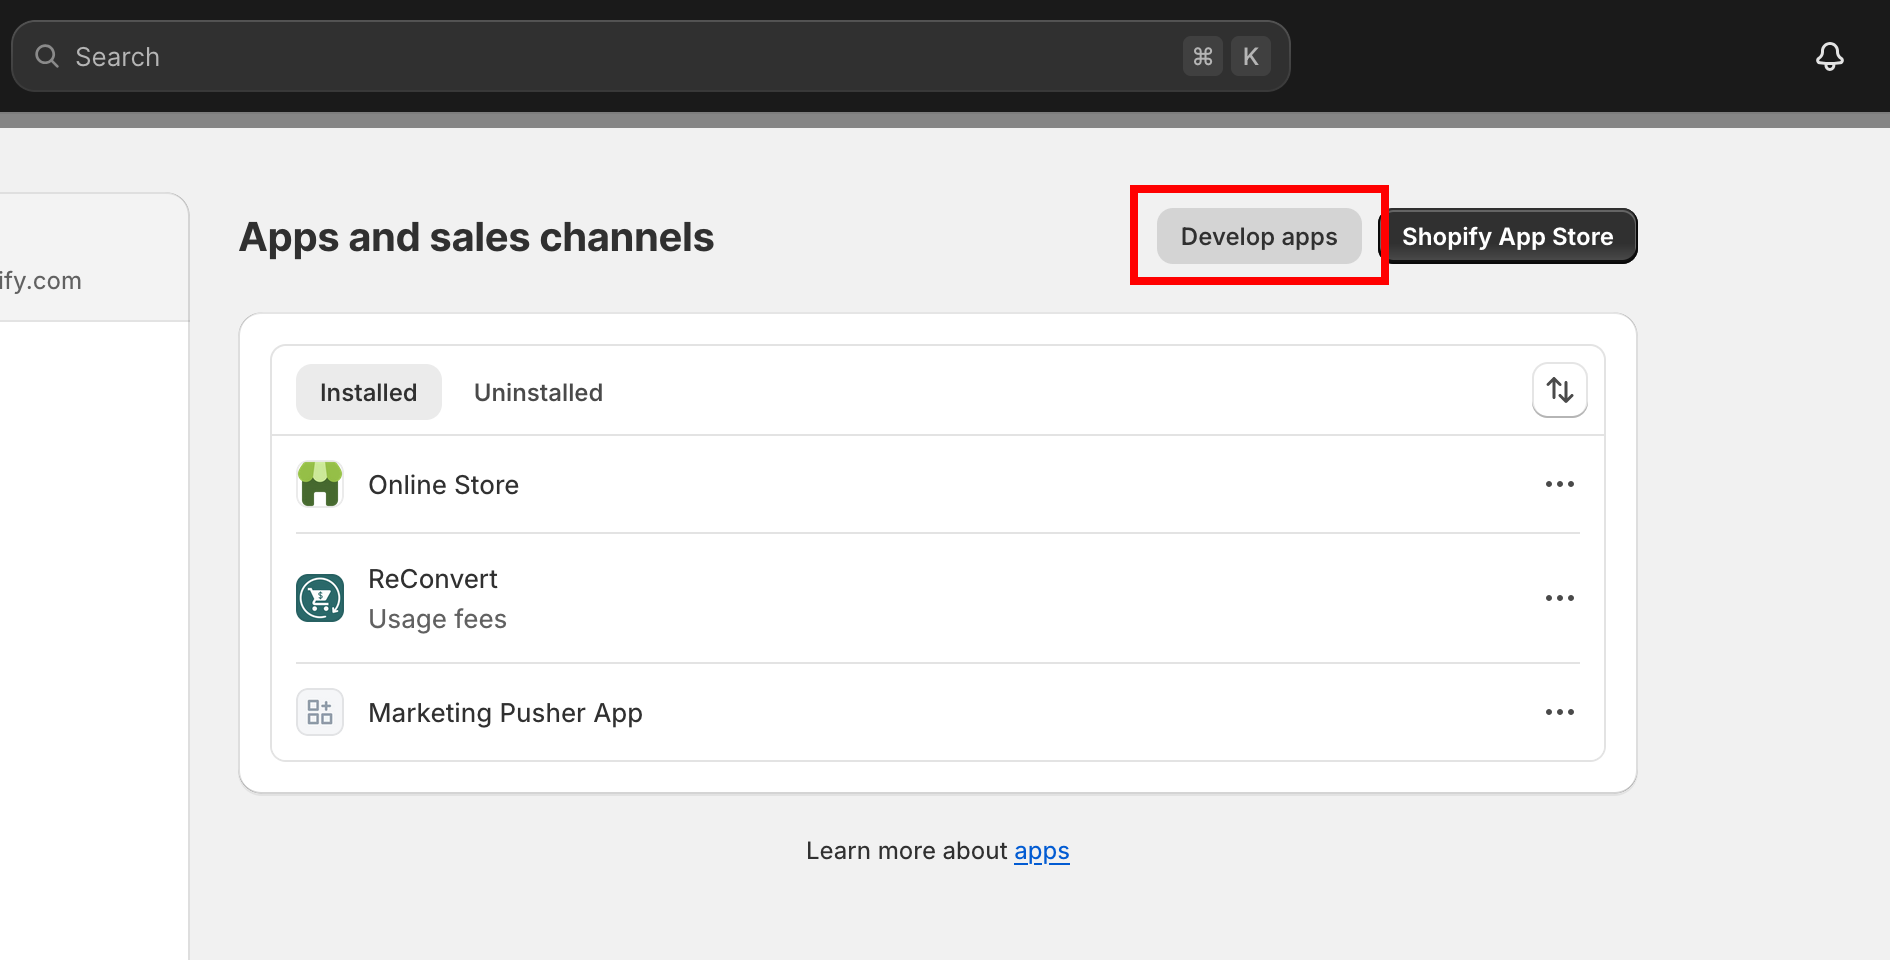
Task: Open the Marketing Pusher App icon
Action: (x=320, y=712)
